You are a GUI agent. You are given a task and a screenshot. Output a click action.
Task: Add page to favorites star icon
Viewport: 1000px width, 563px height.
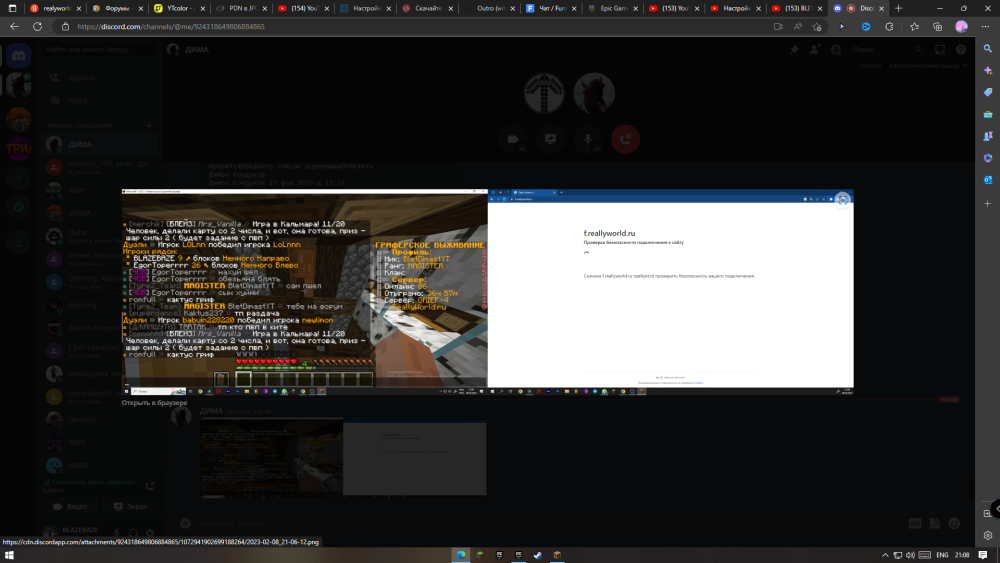[817, 27]
